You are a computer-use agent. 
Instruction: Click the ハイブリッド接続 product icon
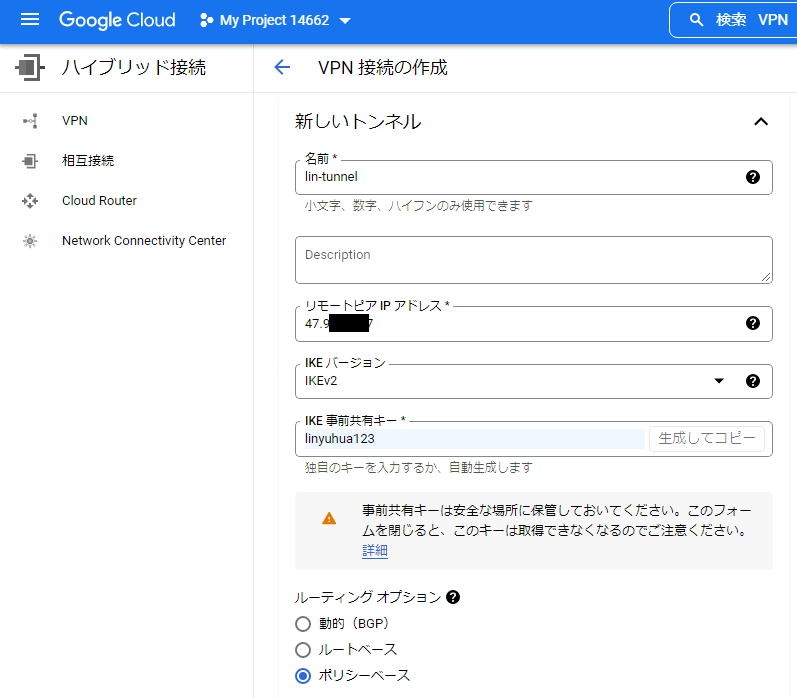pyautogui.click(x=29, y=68)
